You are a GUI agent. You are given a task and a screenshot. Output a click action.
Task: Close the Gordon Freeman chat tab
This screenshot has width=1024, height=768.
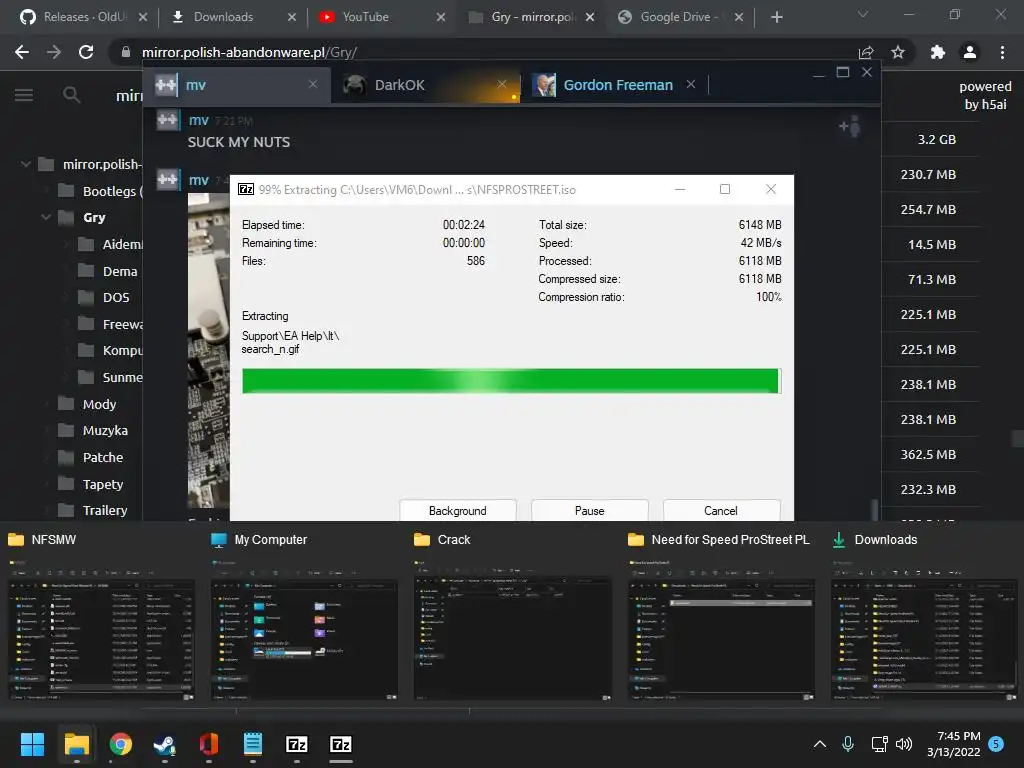tap(691, 84)
